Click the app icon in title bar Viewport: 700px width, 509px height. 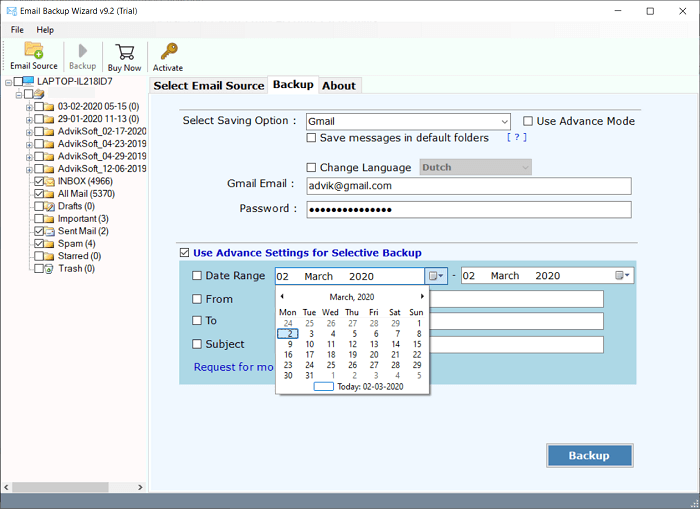pos(12,11)
